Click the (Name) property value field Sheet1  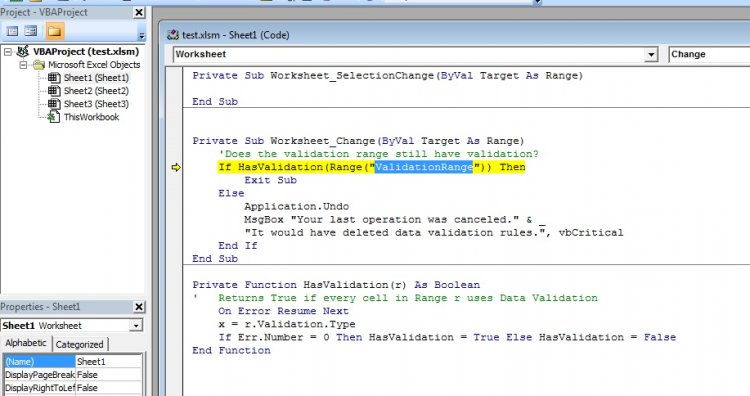(x=109, y=362)
